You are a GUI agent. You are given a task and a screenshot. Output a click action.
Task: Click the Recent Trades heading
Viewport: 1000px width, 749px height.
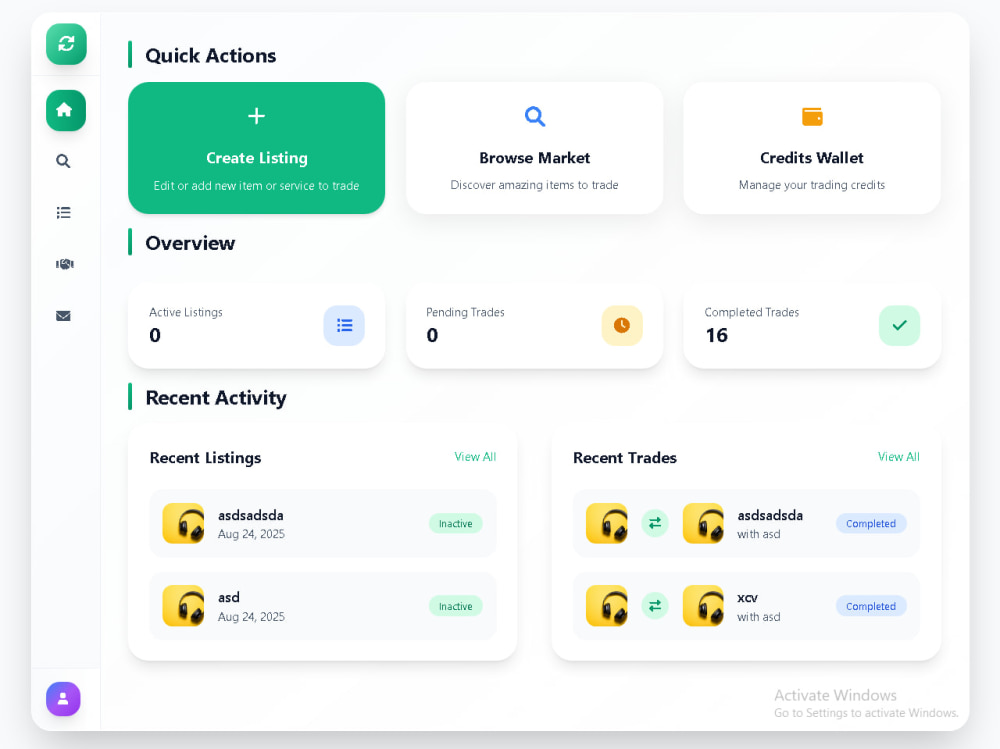(x=624, y=457)
